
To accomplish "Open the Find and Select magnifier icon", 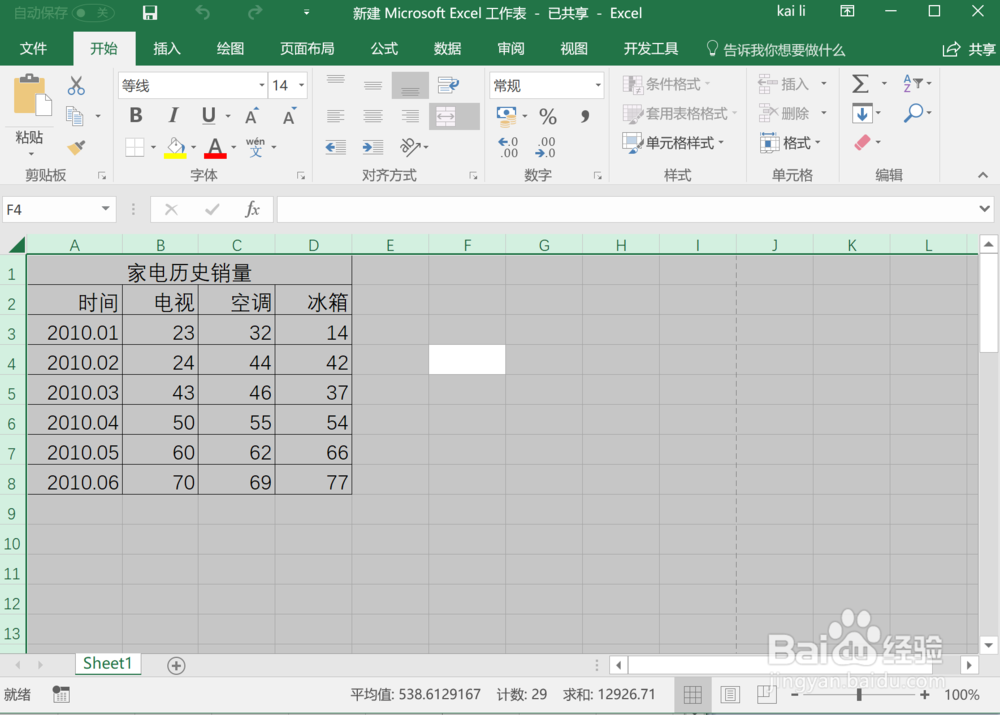I will coord(916,113).
